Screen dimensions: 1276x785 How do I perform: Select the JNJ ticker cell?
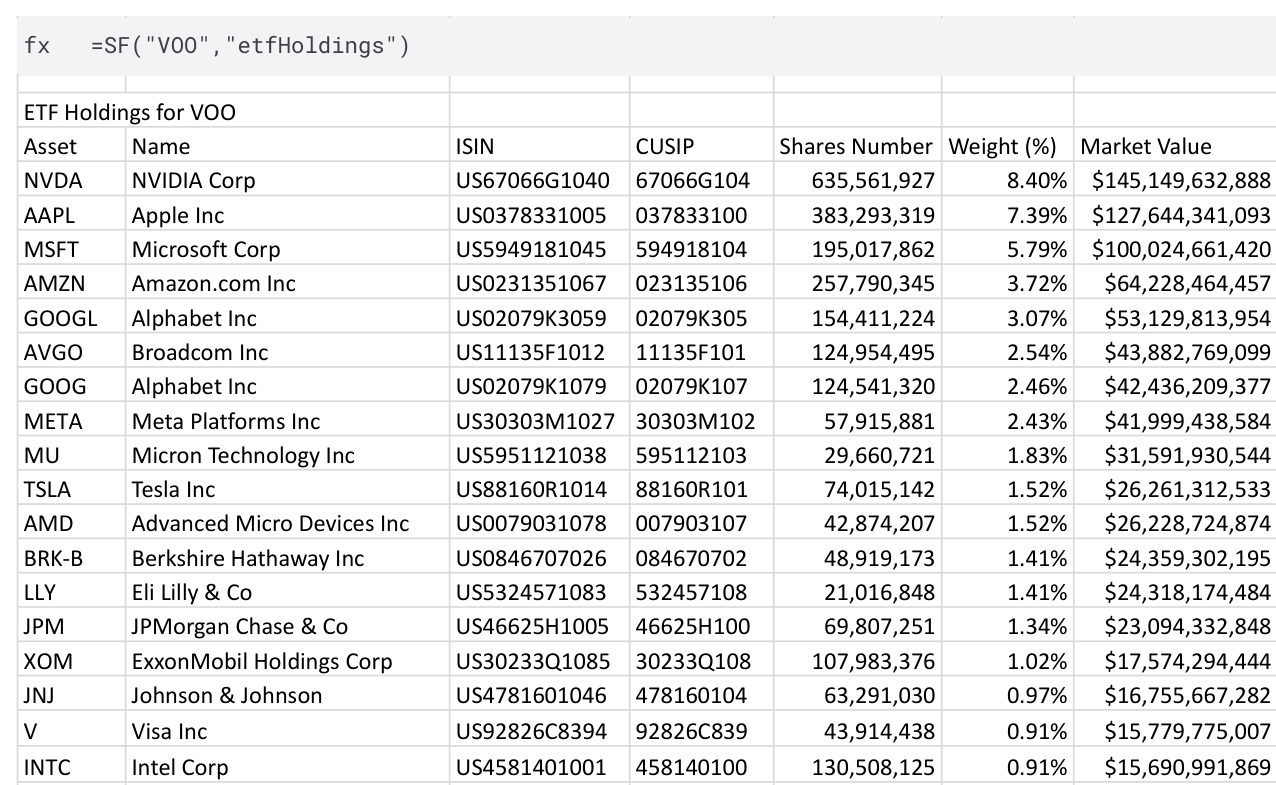pyautogui.click(x=72, y=695)
